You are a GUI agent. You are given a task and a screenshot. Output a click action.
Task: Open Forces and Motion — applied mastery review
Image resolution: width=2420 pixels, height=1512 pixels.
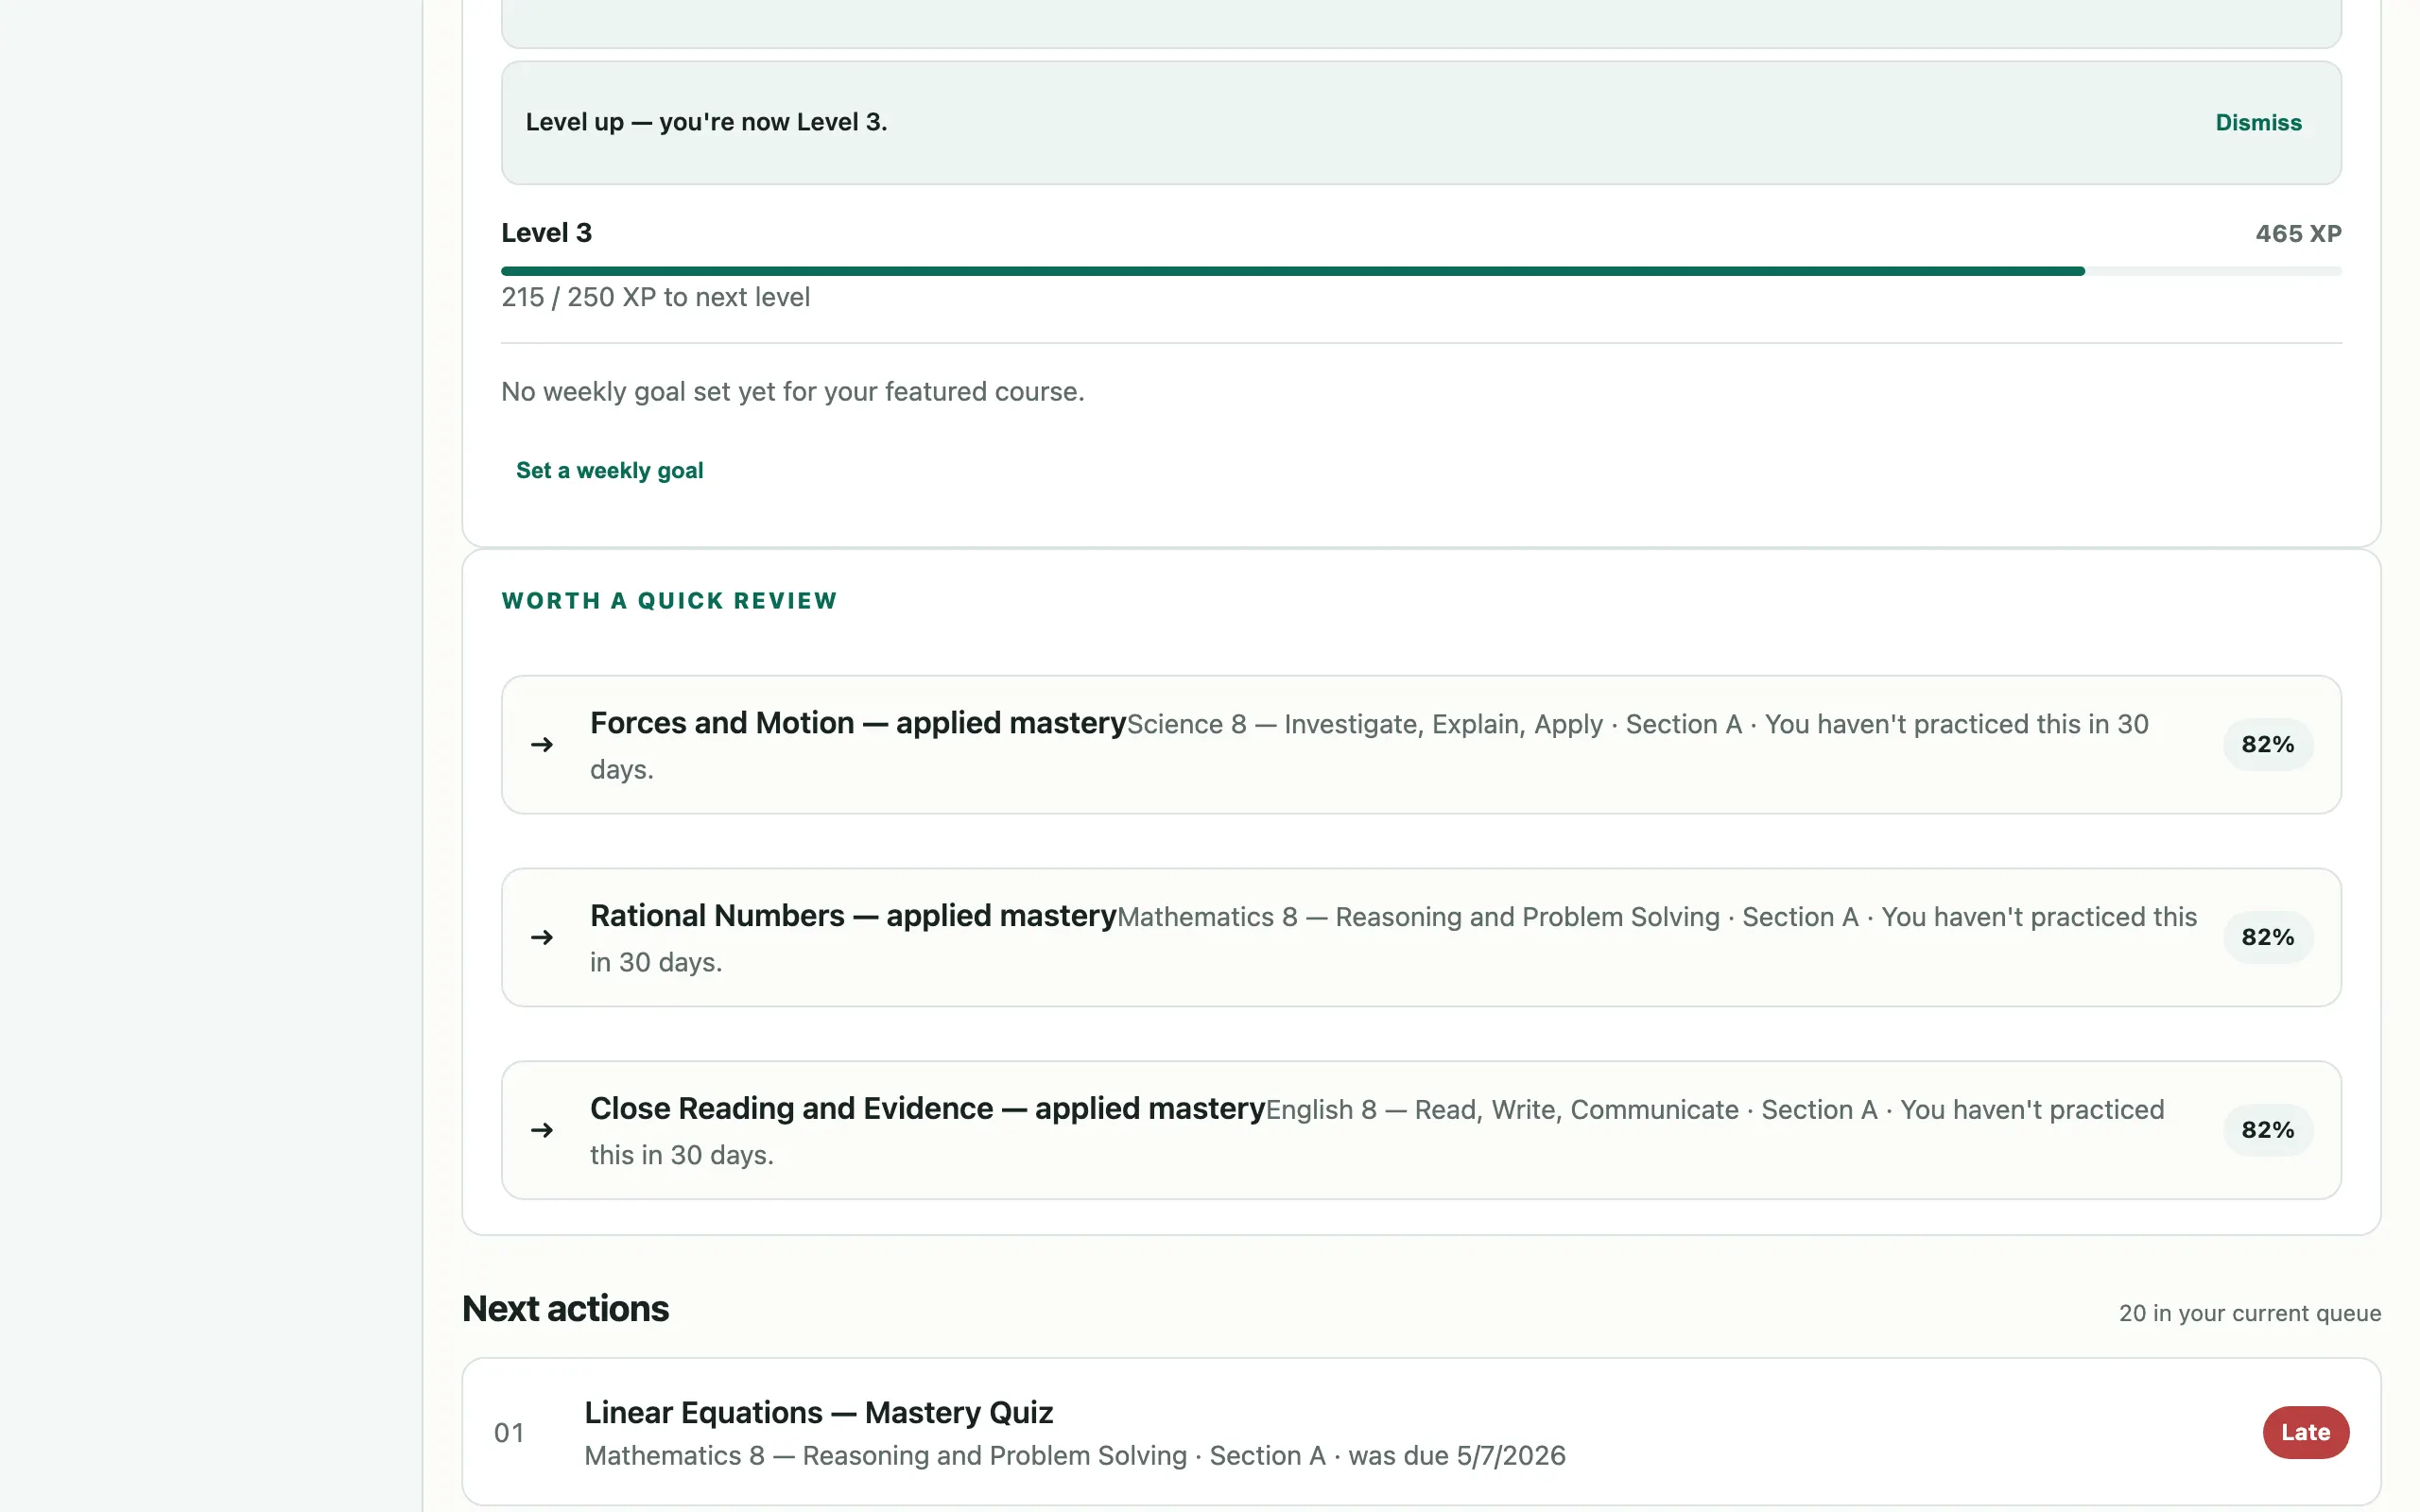1421,745
